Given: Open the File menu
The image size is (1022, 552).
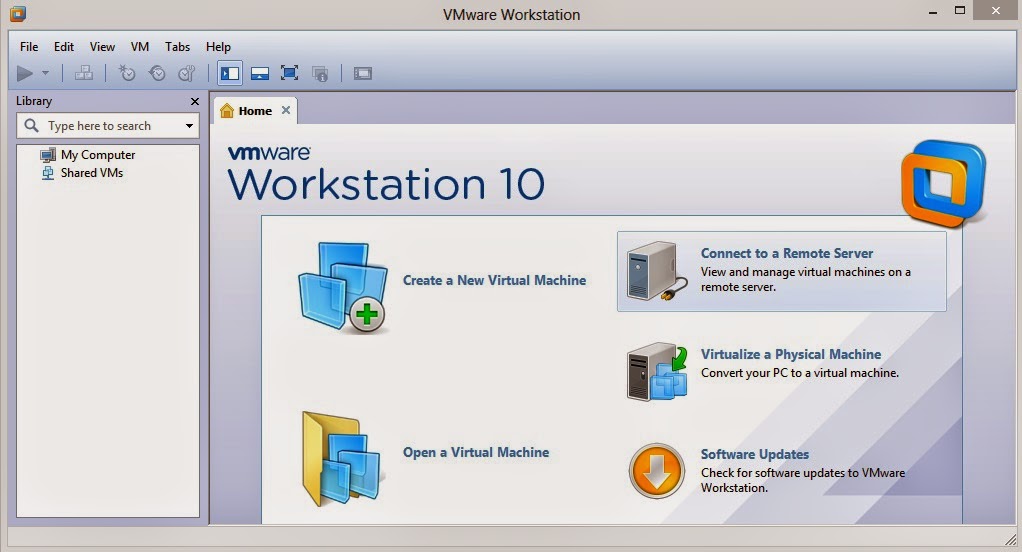Looking at the screenshot, I should pos(29,47).
